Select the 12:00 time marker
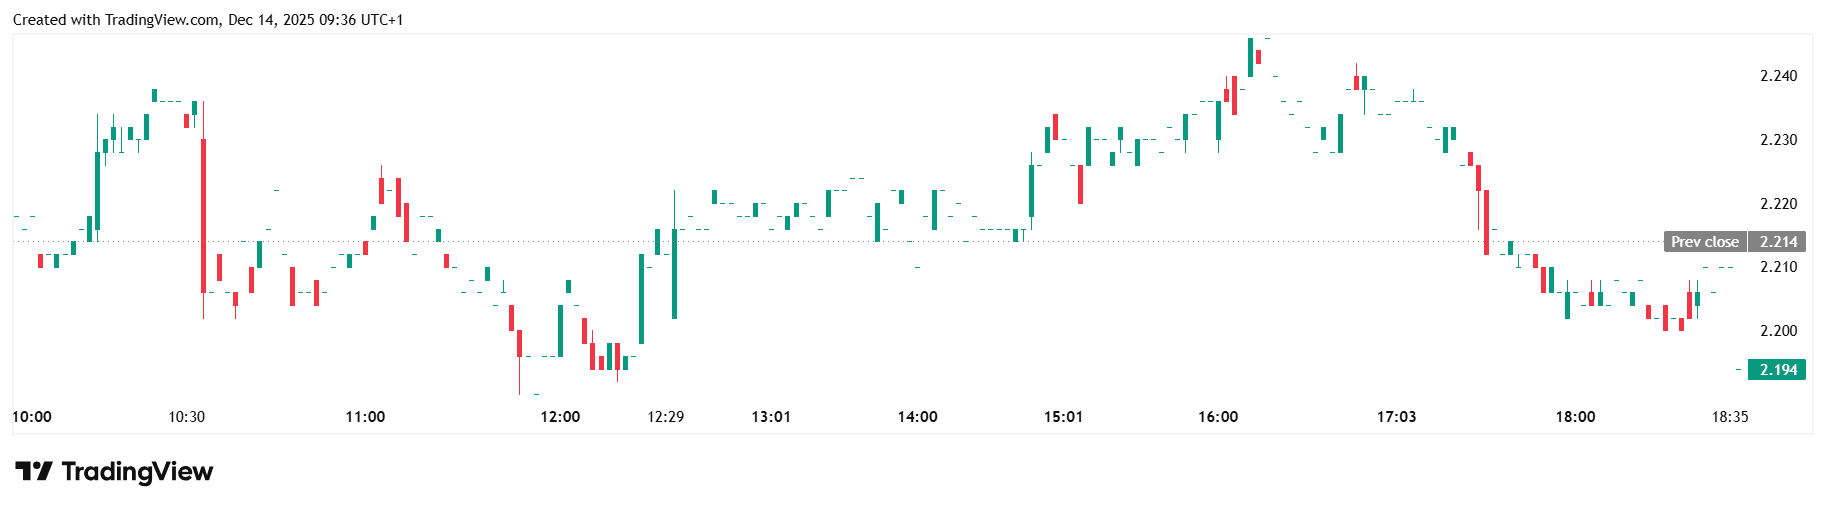 click(560, 417)
